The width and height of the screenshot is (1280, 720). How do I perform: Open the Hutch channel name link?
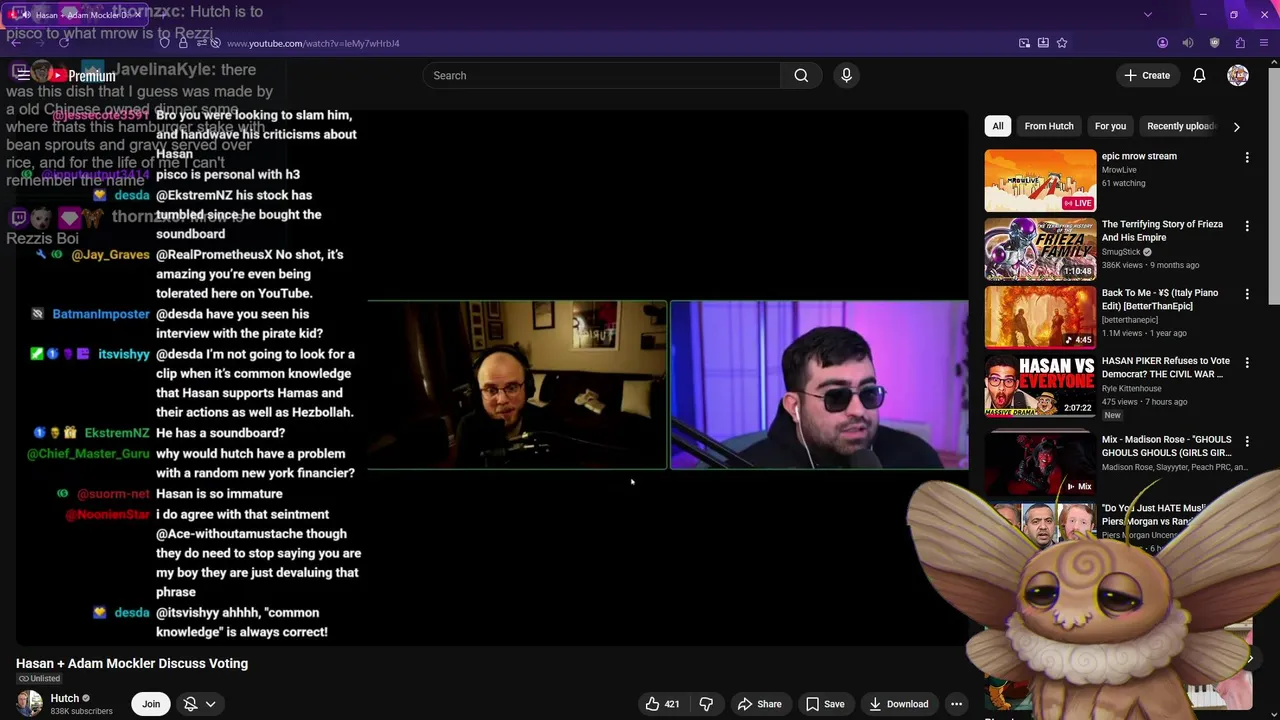(64, 698)
